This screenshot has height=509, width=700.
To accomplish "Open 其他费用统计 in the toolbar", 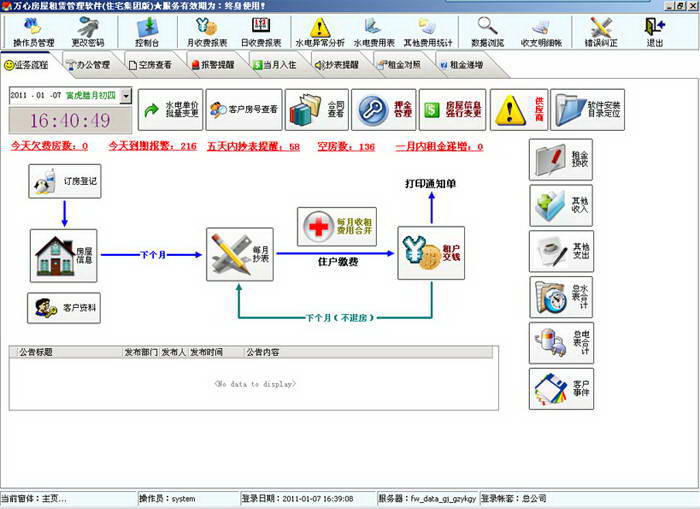I will 428,32.
